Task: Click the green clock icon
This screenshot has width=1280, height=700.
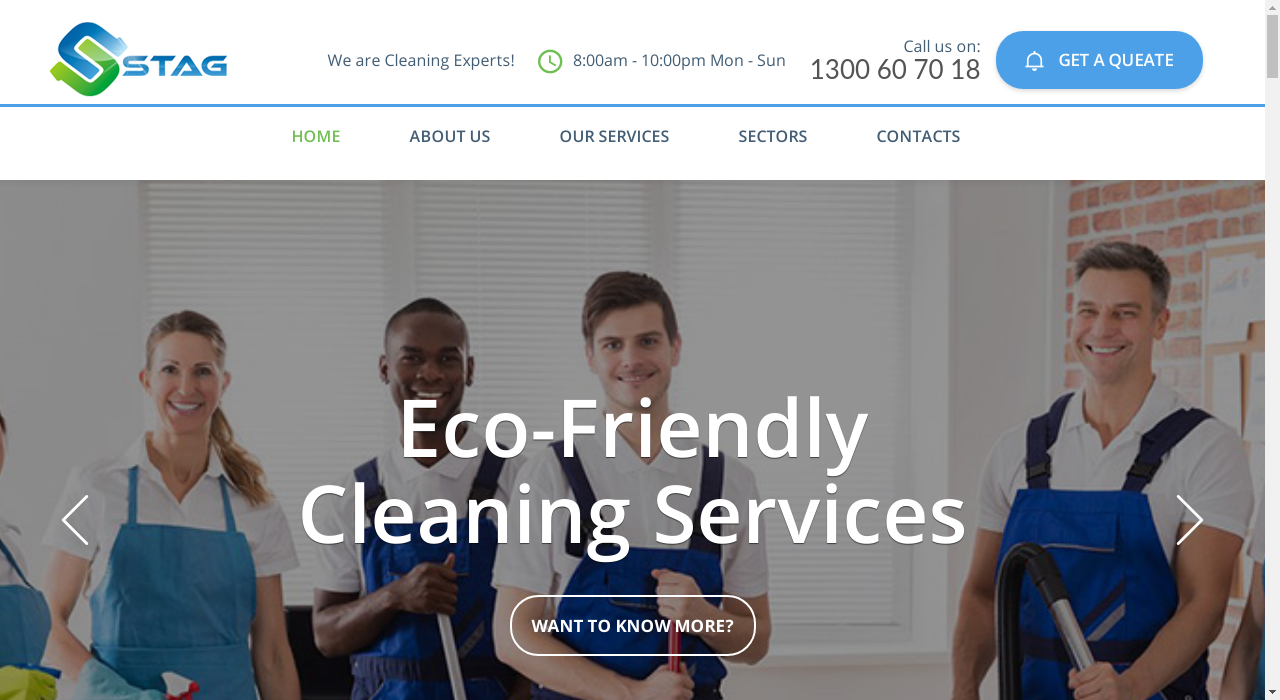Action: coord(550,61)
